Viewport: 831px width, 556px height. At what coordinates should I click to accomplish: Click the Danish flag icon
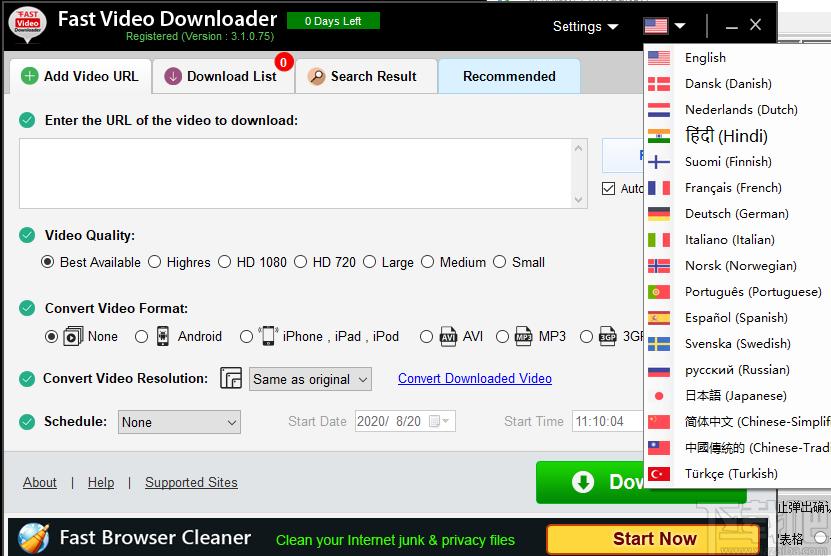click(659, 84)
